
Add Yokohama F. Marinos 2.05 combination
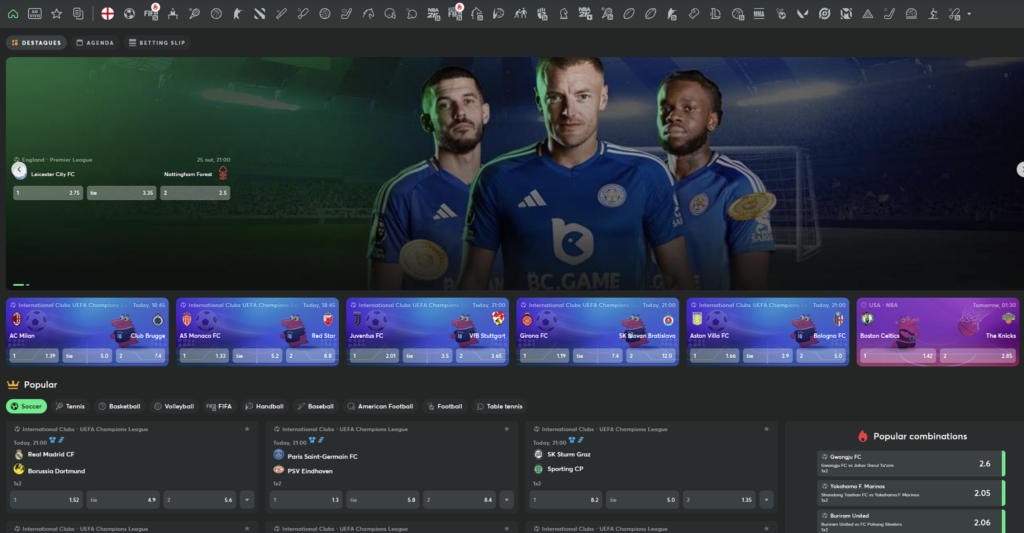(x=910, y=493)
